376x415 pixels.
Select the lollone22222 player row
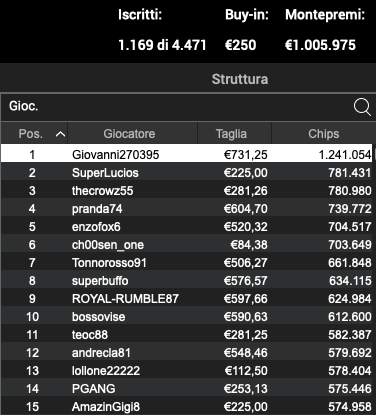pos(187,370)
